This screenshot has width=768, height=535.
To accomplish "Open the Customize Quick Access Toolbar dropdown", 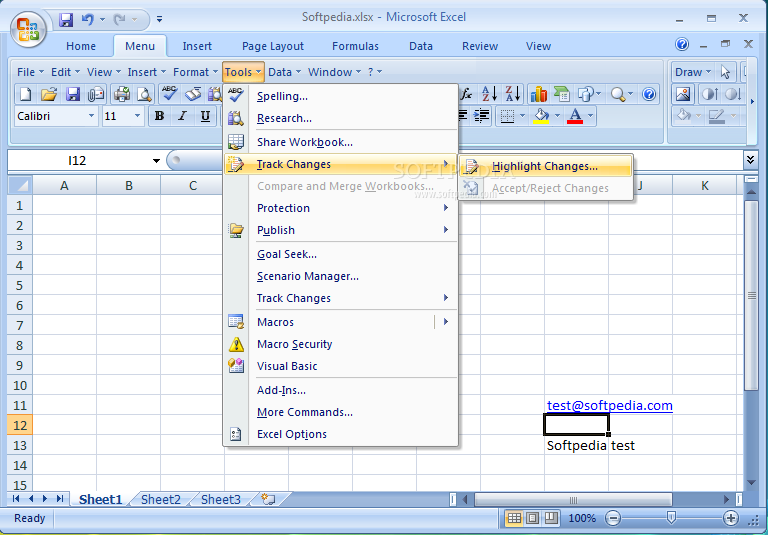I will (x=160, y=20).
